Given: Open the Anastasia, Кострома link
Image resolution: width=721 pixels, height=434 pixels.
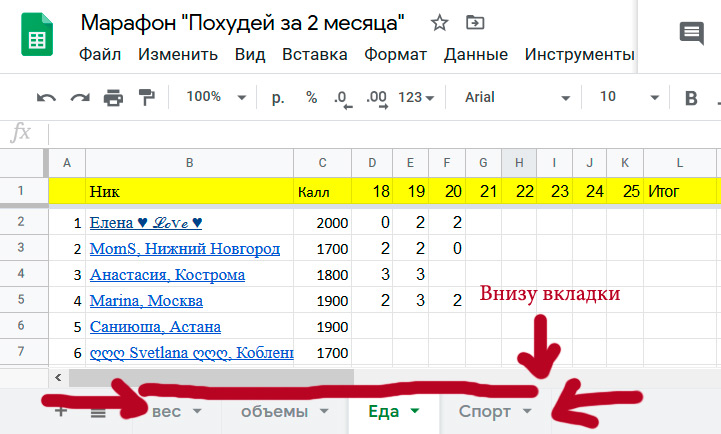Looking at the screenshot, I should tap(166, 274).
